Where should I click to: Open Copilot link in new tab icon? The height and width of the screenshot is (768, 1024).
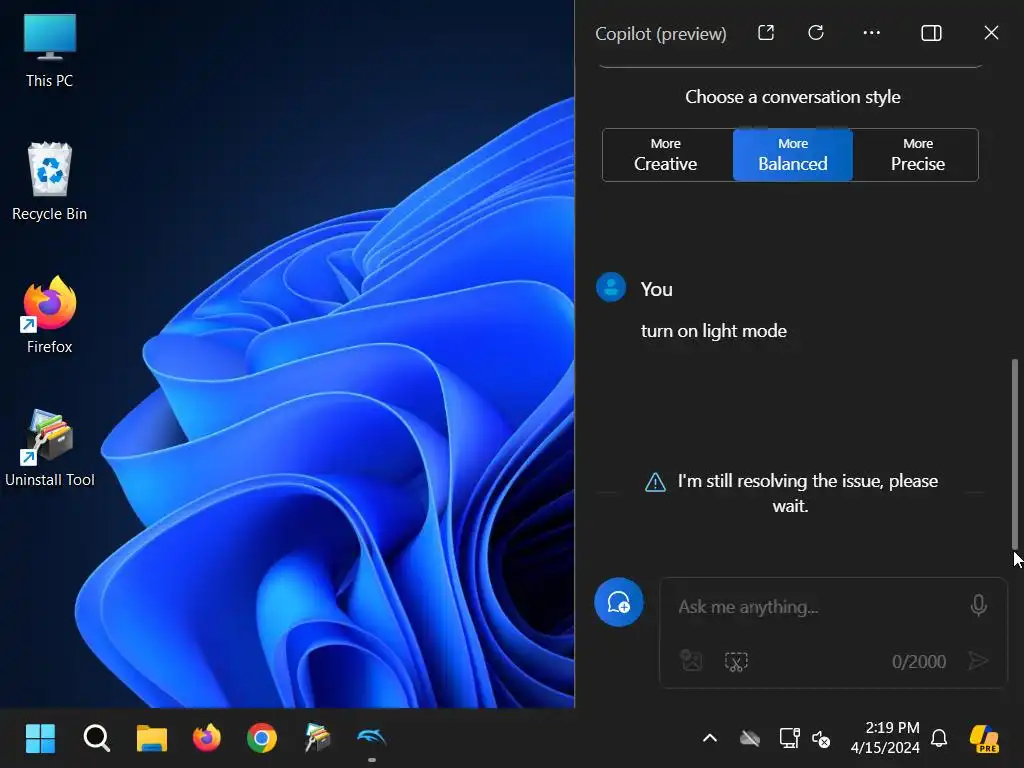tap(766, 33)
